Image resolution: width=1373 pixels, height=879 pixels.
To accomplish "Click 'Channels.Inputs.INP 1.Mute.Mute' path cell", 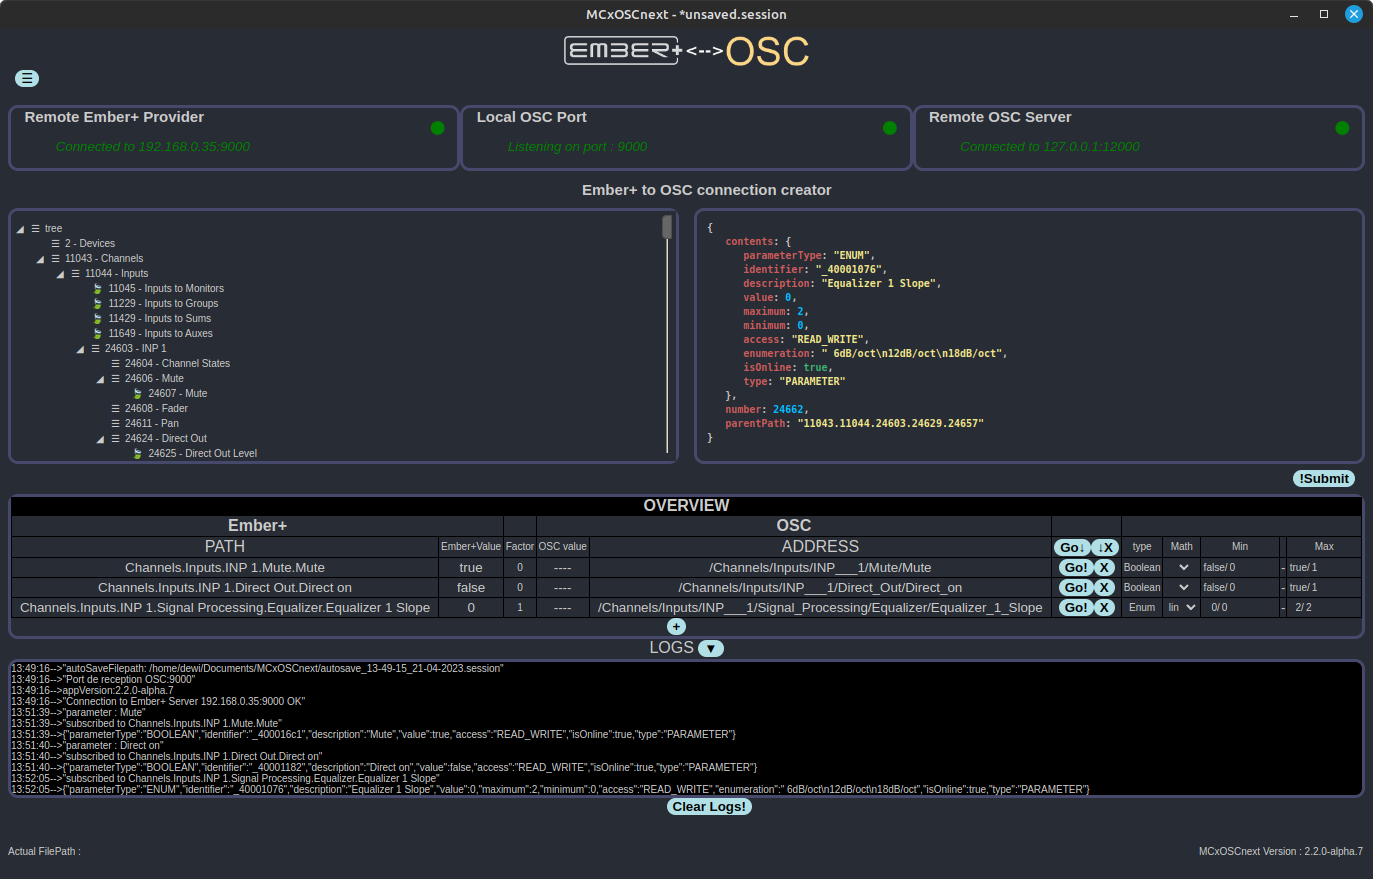I will [225, 568].
